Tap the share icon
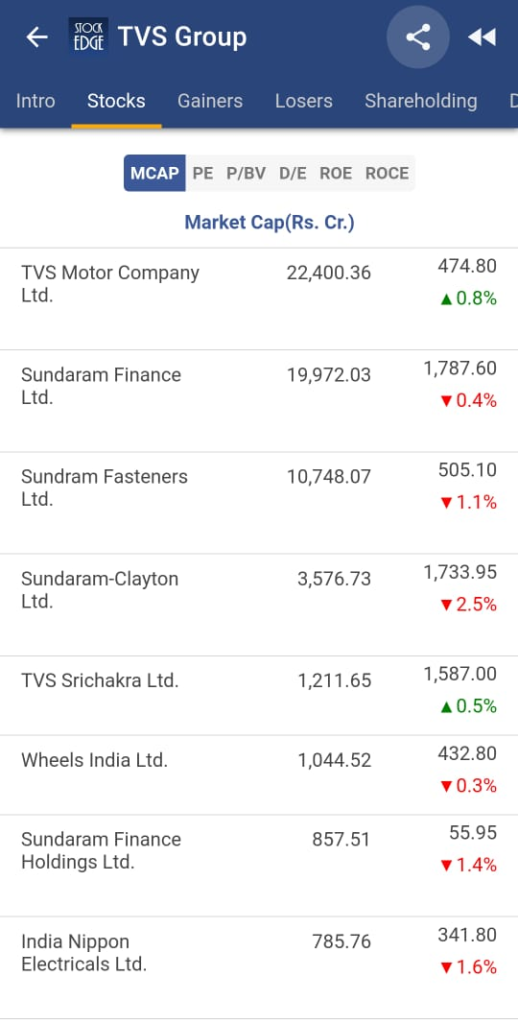The width and height of the screenshot is (518, 1024). 418,37
